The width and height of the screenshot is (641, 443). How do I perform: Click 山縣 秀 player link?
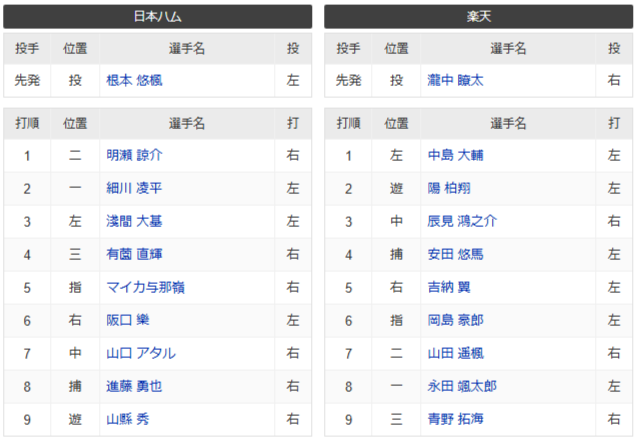[128, 420]
